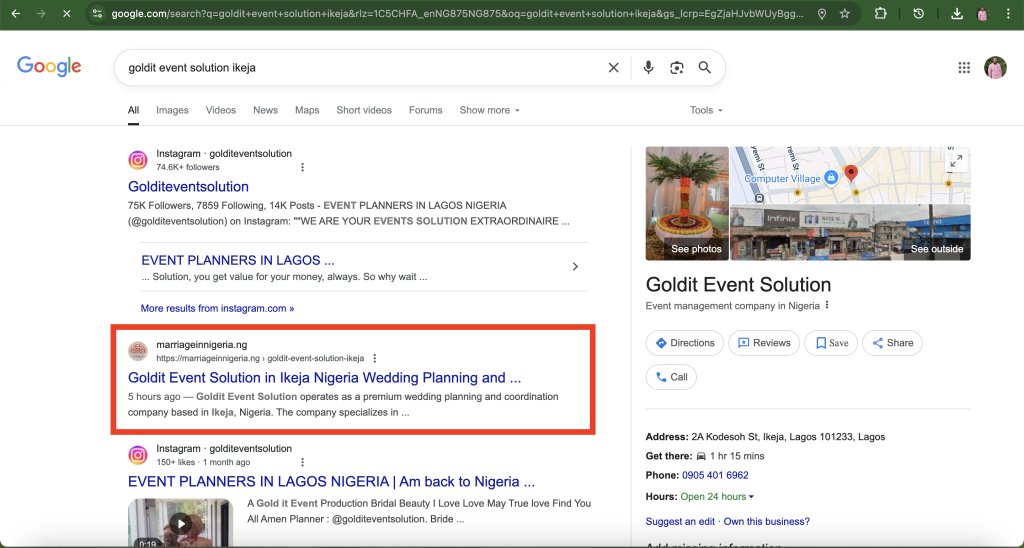This screenshot has height=548, width=1024.
Task: Click the browser address bar URL
Action: coord(457,14)
